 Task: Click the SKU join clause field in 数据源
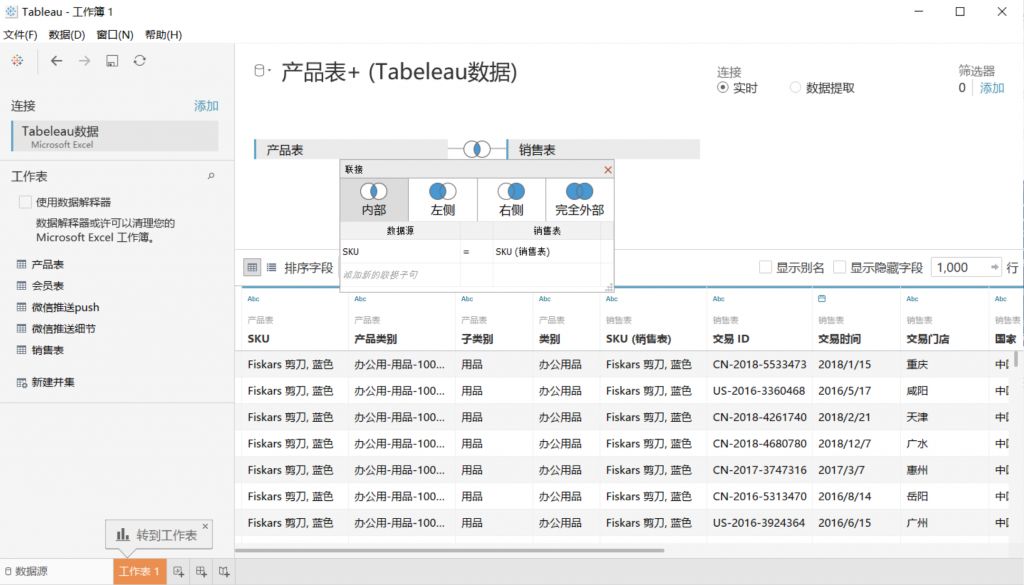[x=400, y=251]
